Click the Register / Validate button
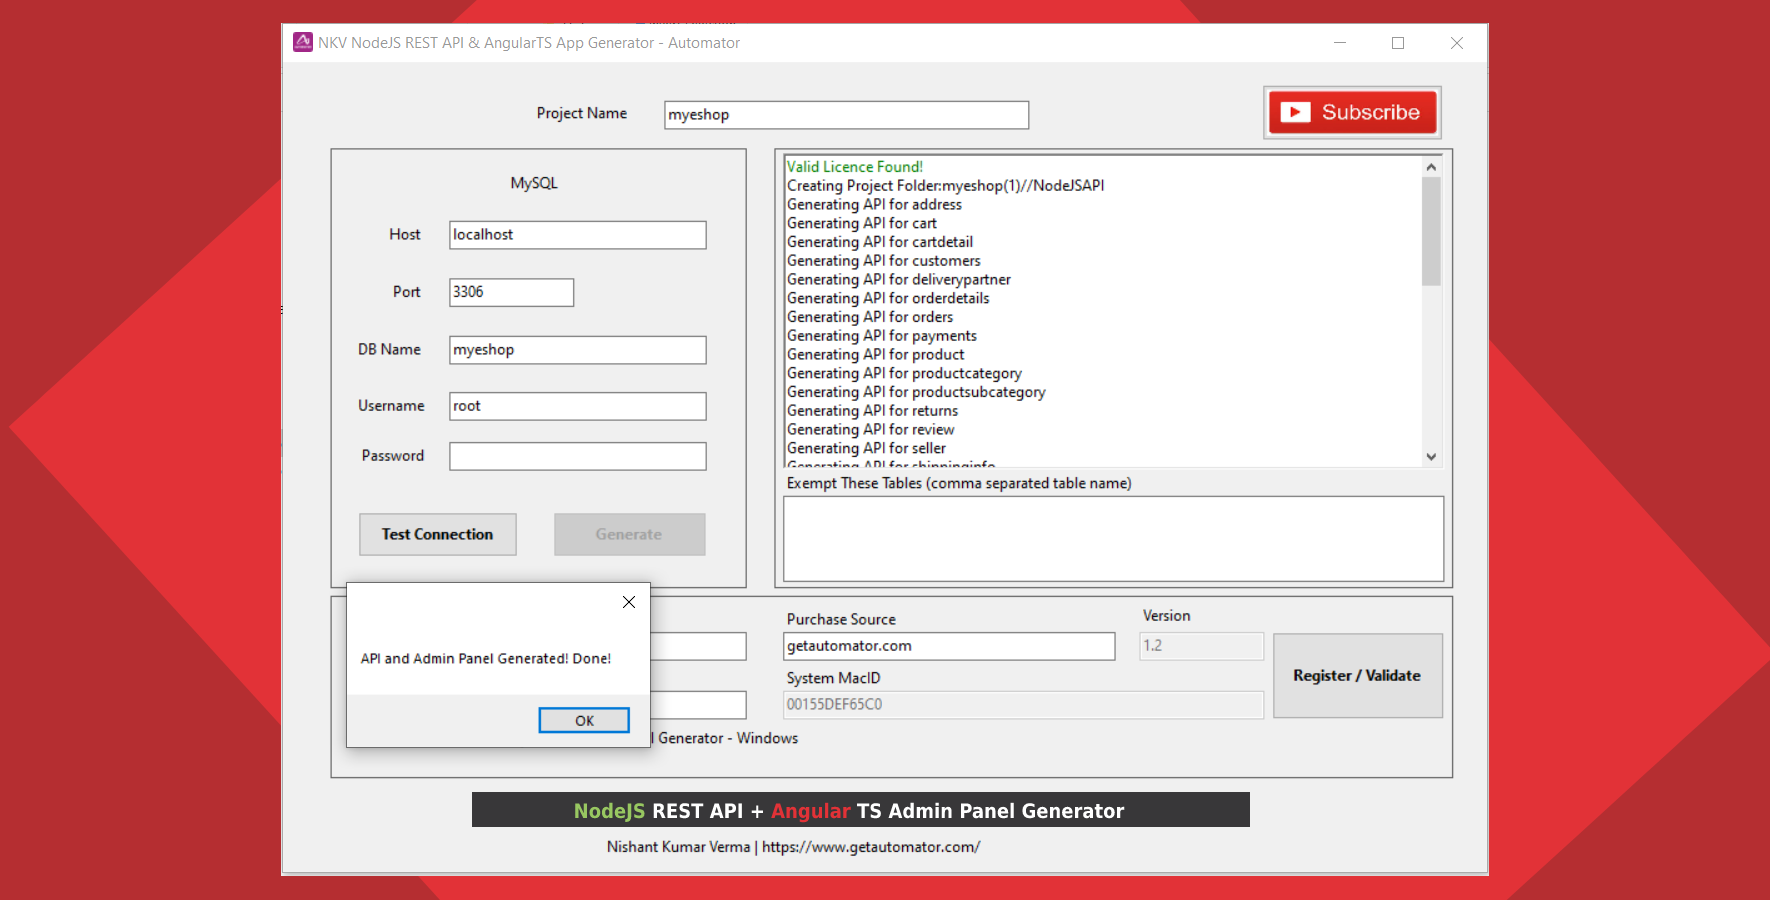 tap(1357, 676)
